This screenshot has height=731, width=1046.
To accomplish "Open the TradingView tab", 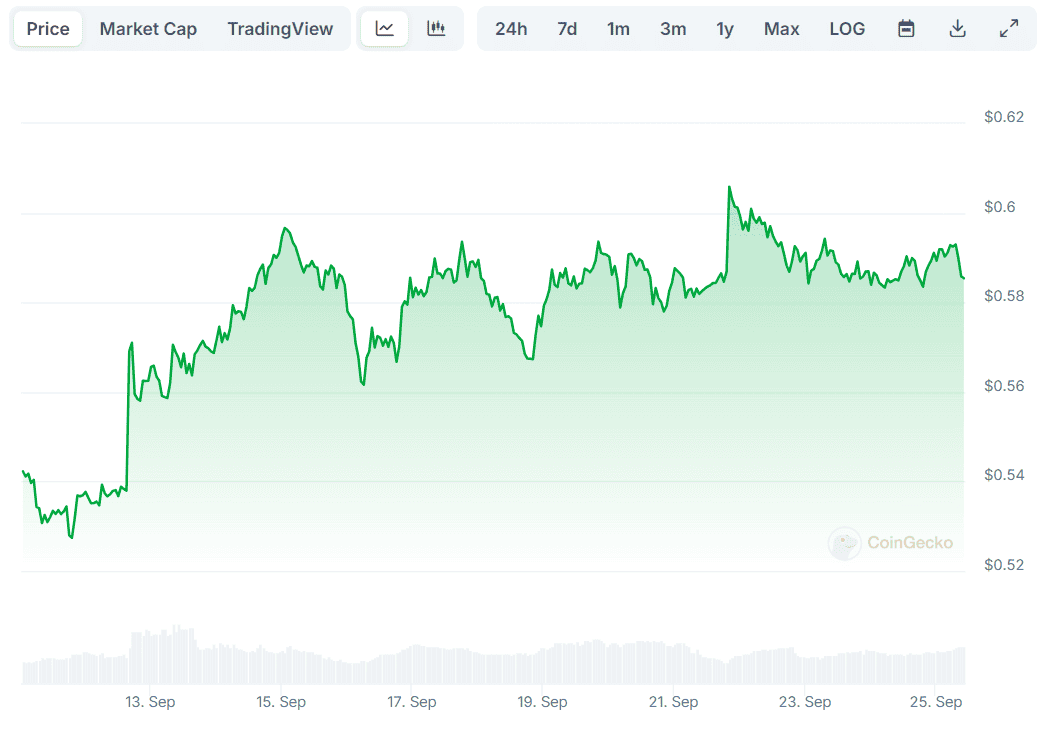I will click(280, 29).
